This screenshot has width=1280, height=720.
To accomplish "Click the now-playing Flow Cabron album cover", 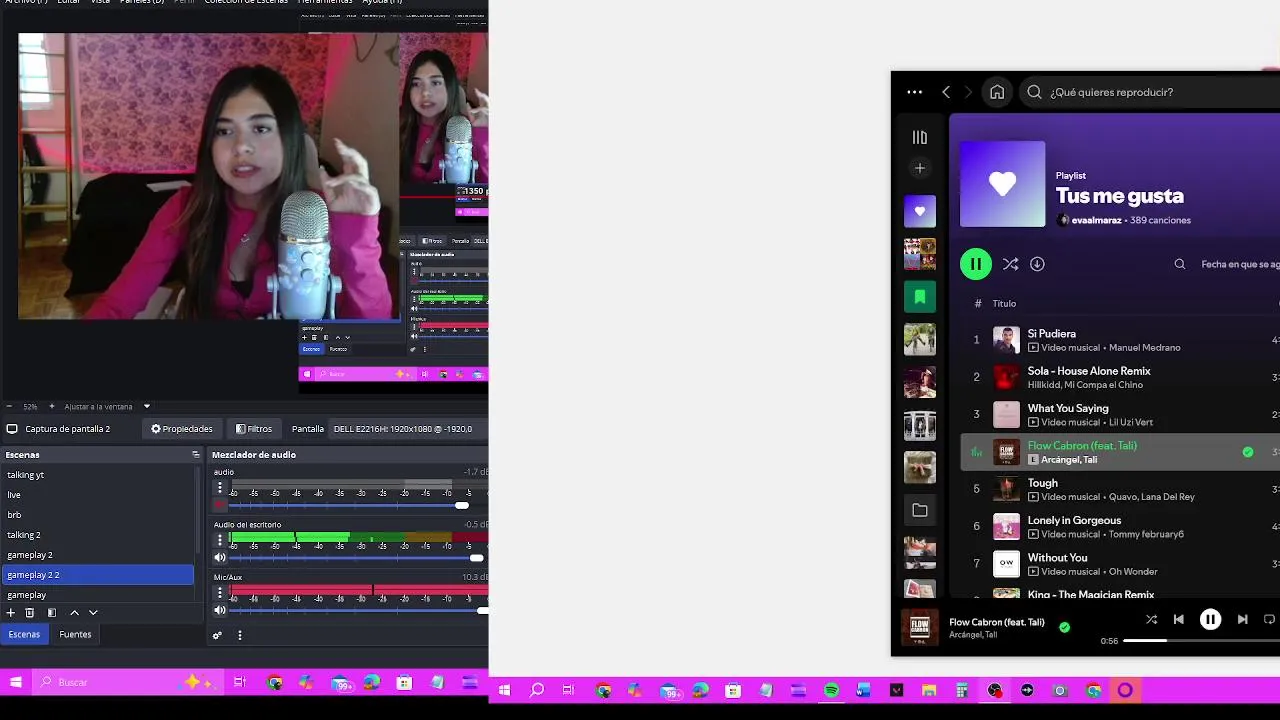I will (x=920, y=627).
